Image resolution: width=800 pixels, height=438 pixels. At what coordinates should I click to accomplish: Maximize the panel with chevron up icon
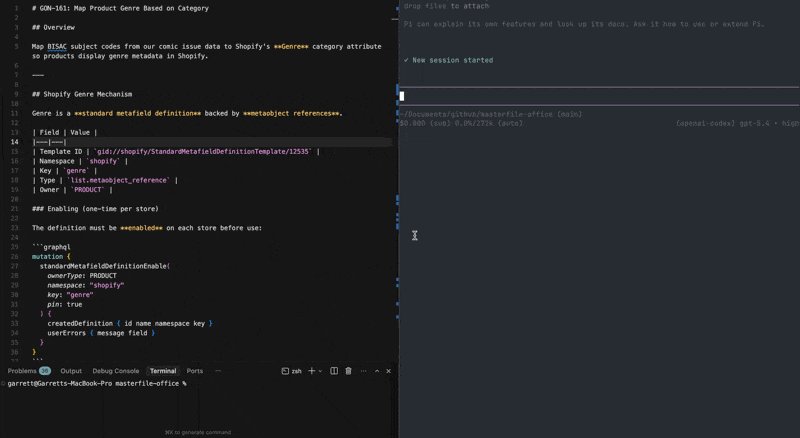377,371
